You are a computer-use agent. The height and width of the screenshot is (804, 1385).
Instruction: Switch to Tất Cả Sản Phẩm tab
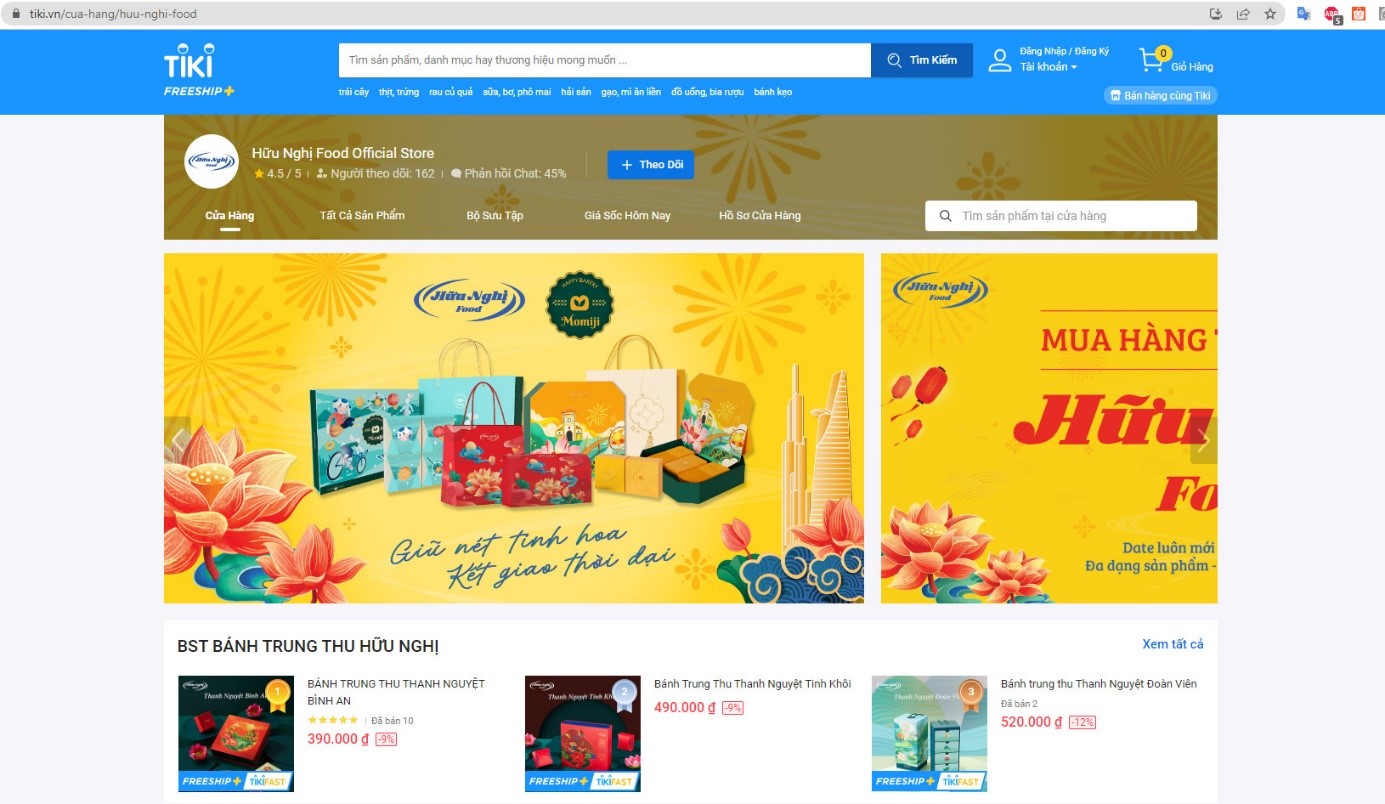pos(362,215)
